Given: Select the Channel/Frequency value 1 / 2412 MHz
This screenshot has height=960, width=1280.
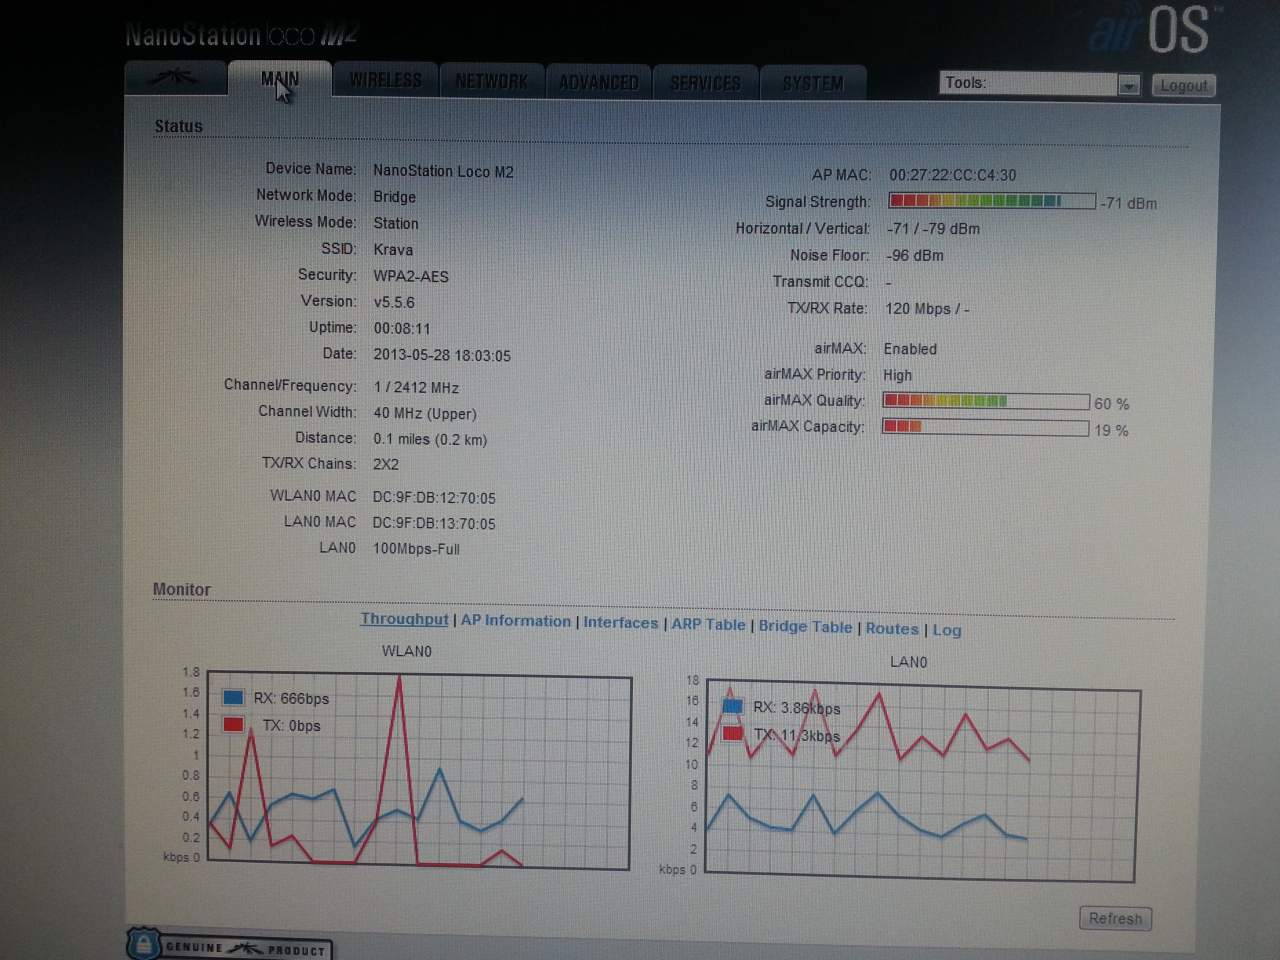Looking at the screenshot, I should tap(416, 388).
